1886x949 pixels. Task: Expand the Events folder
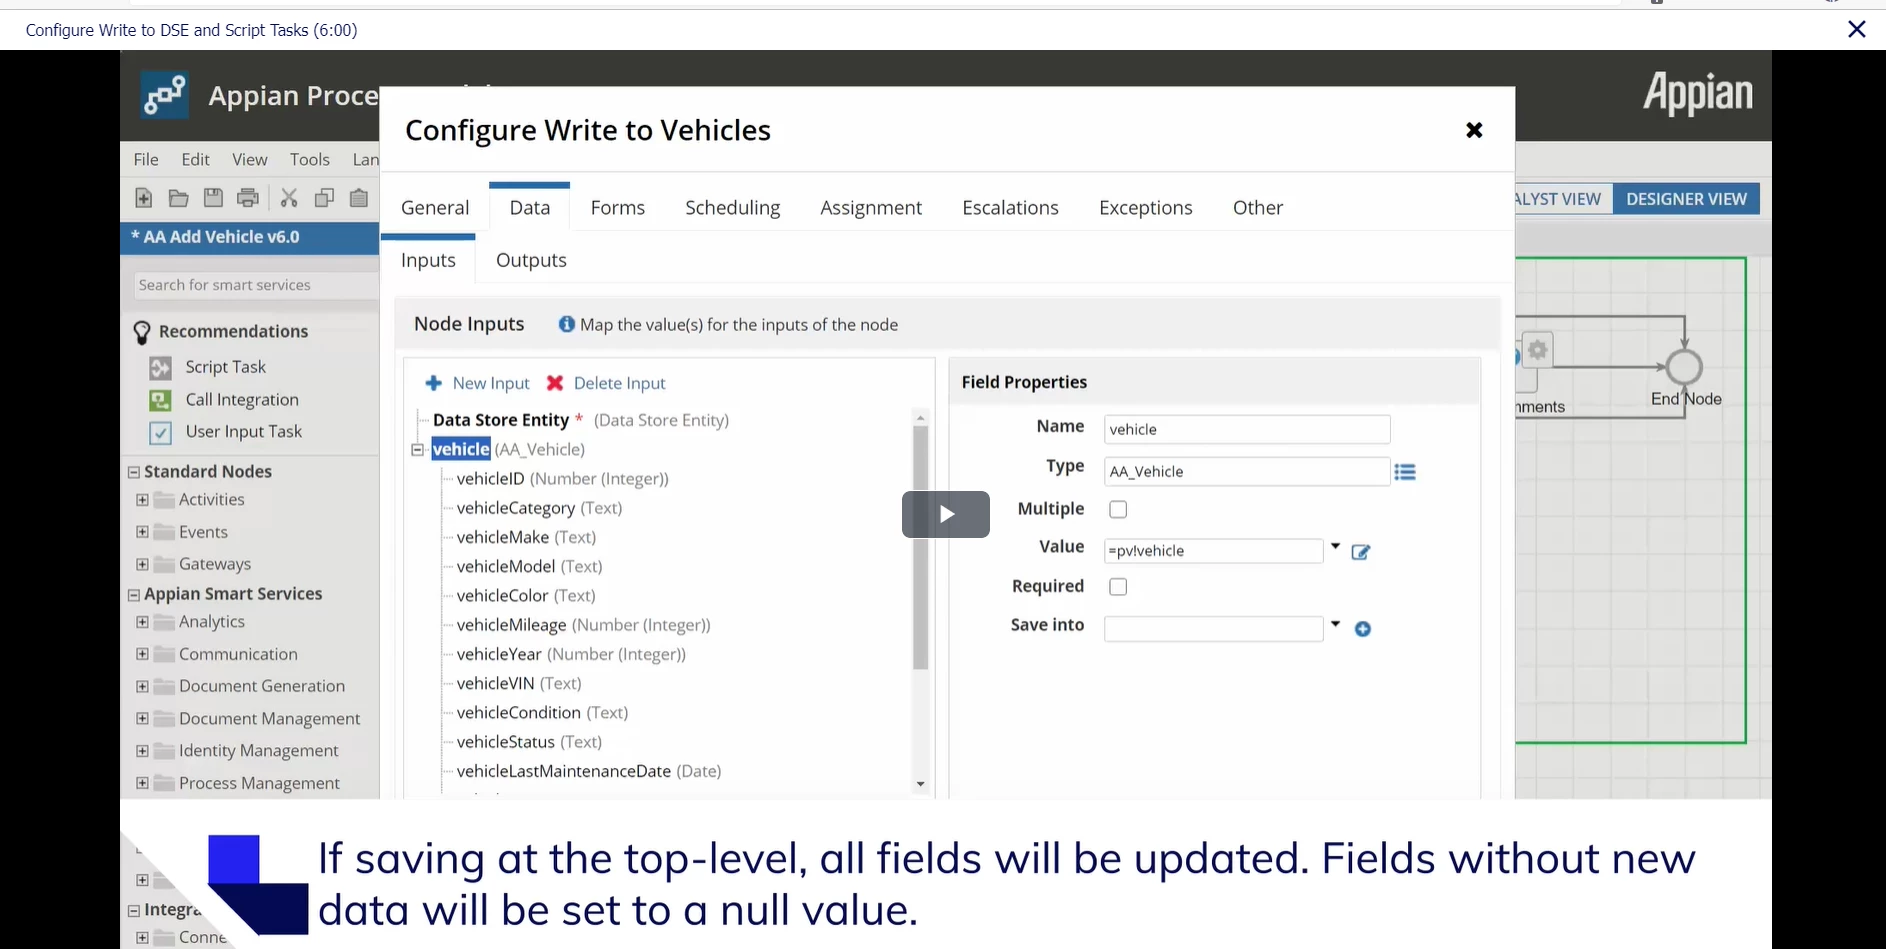[x=142, y=532]
